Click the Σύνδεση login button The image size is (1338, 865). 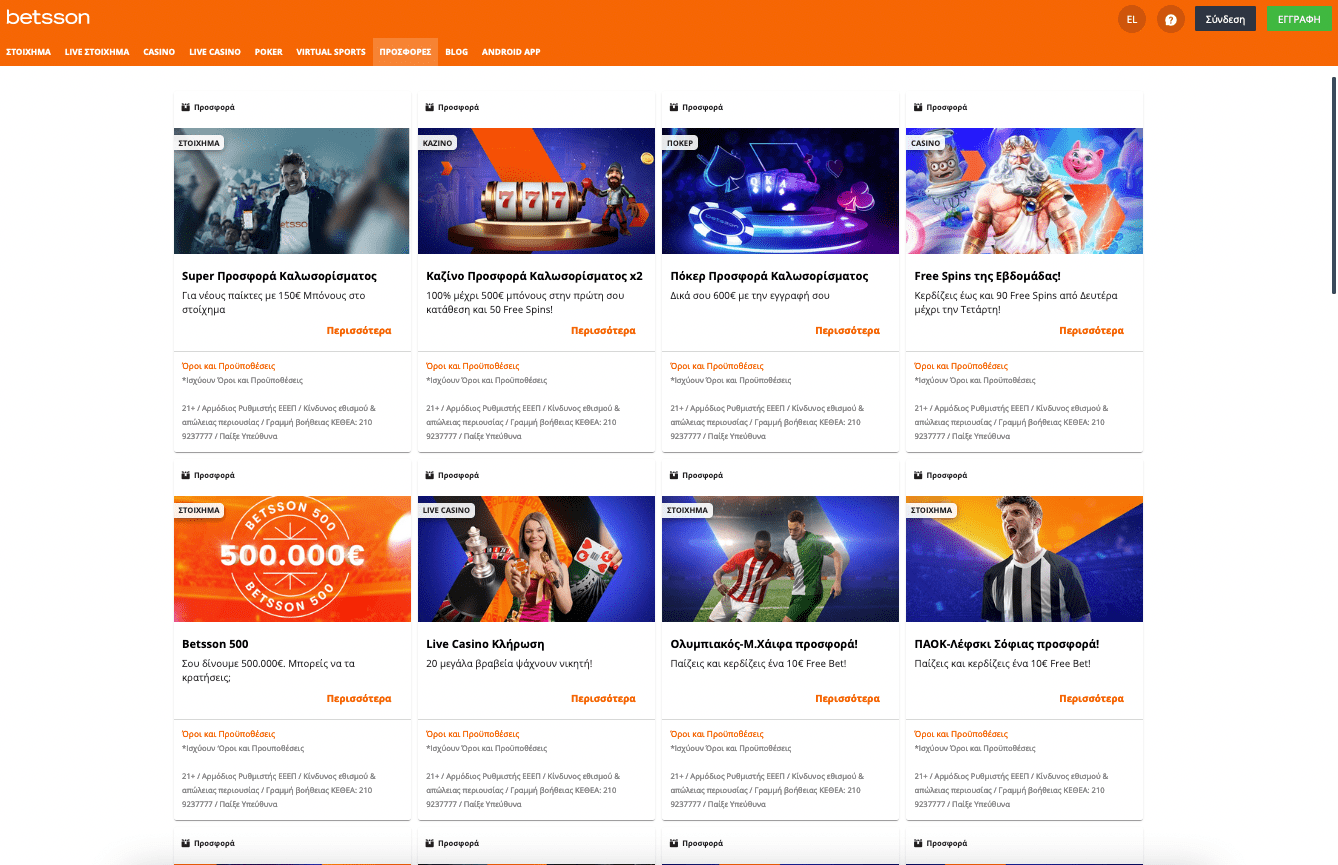[1225, 19]
